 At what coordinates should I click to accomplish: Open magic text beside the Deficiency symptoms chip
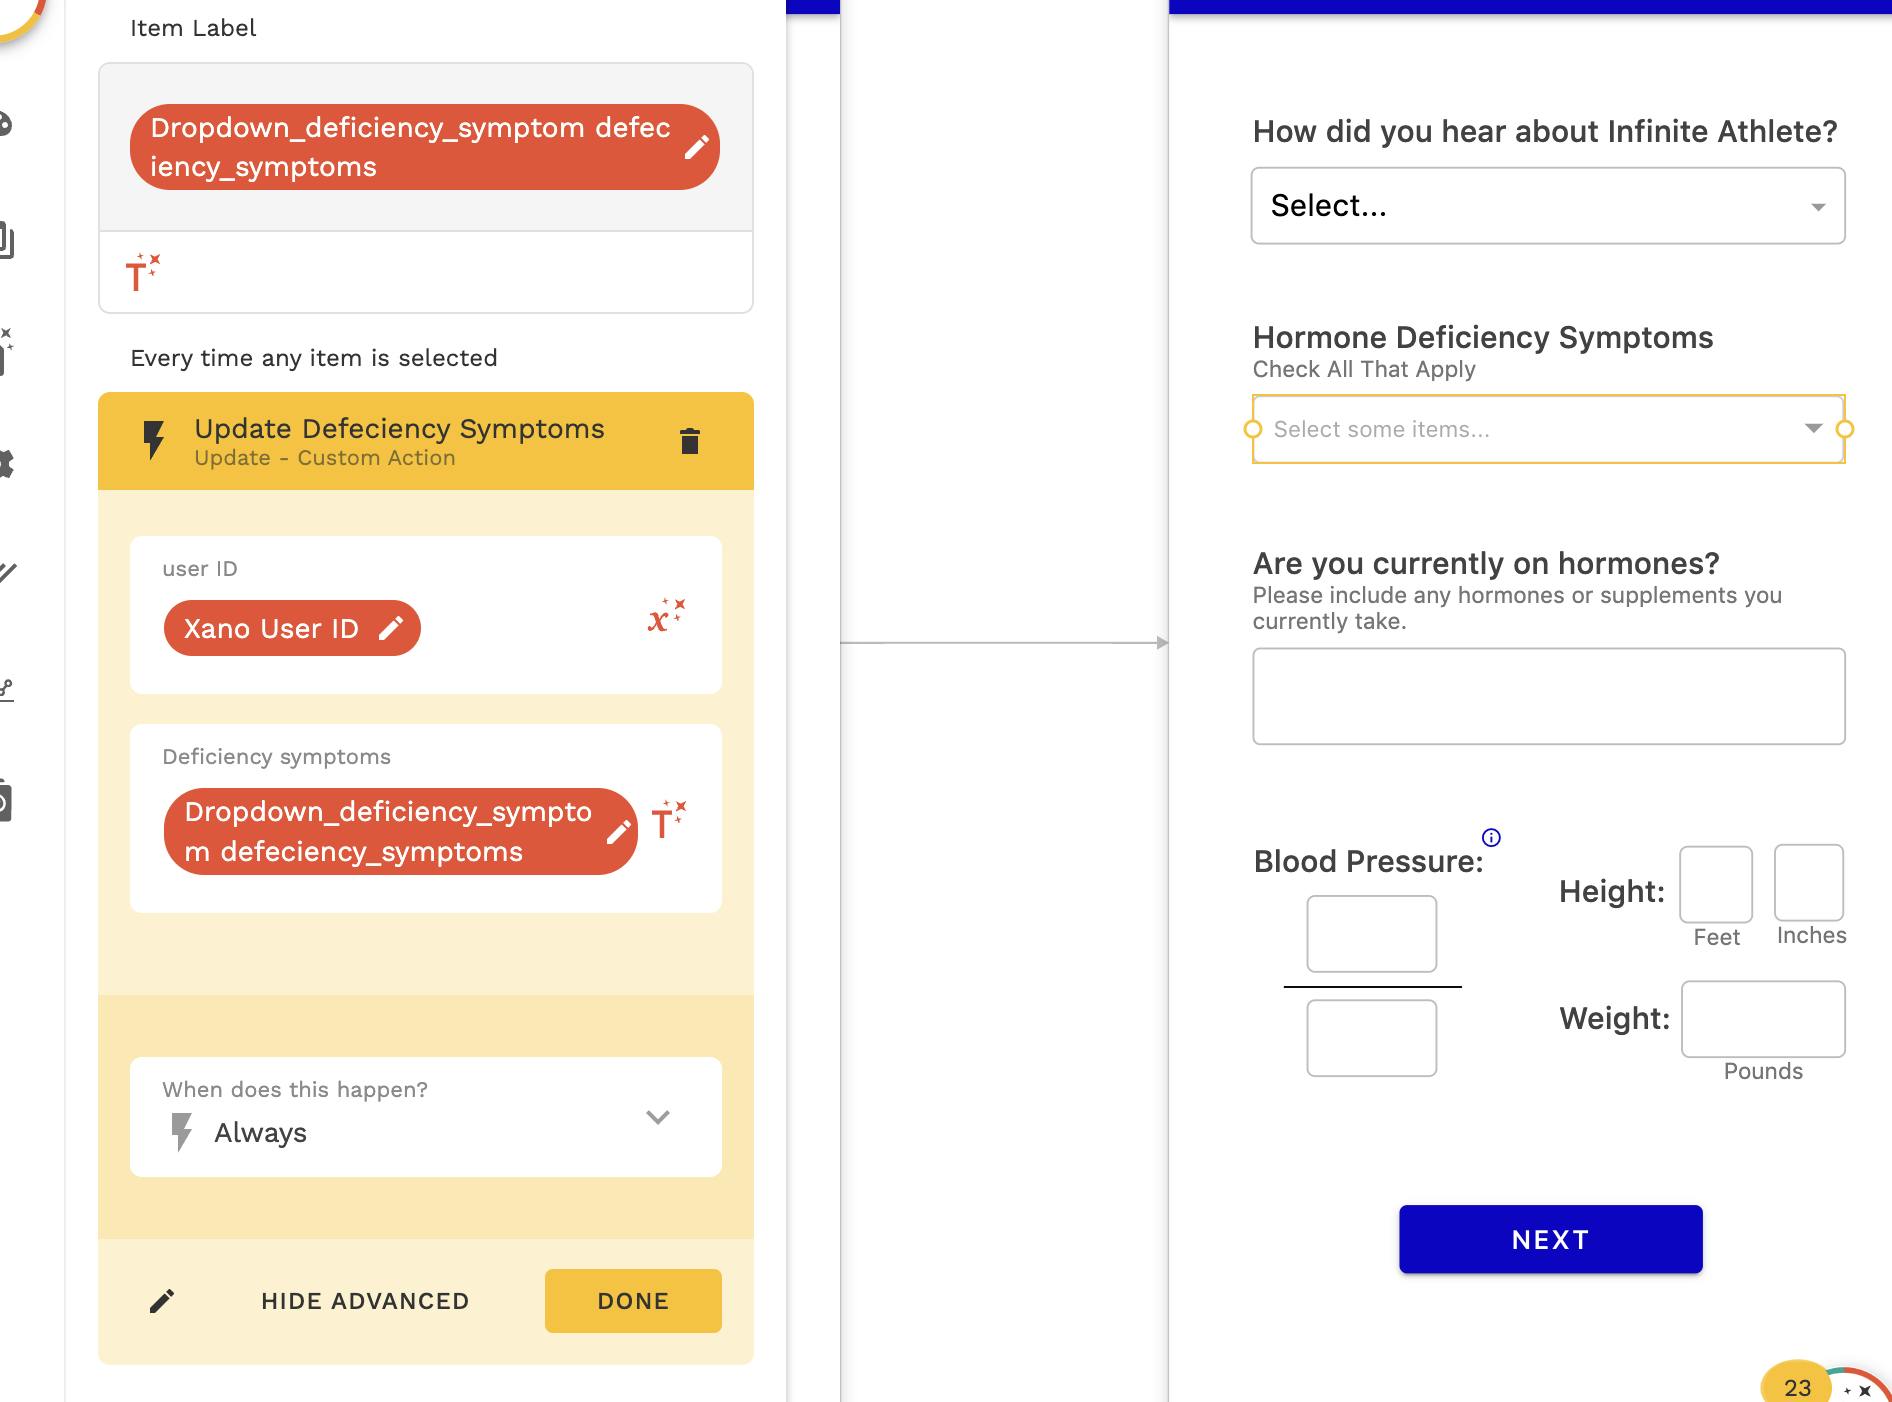668,821
